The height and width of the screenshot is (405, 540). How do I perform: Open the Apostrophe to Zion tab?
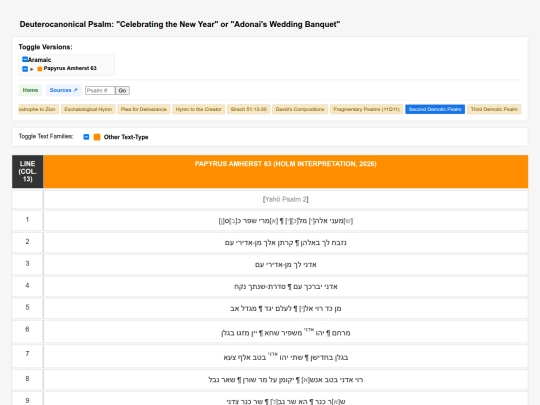38,109
